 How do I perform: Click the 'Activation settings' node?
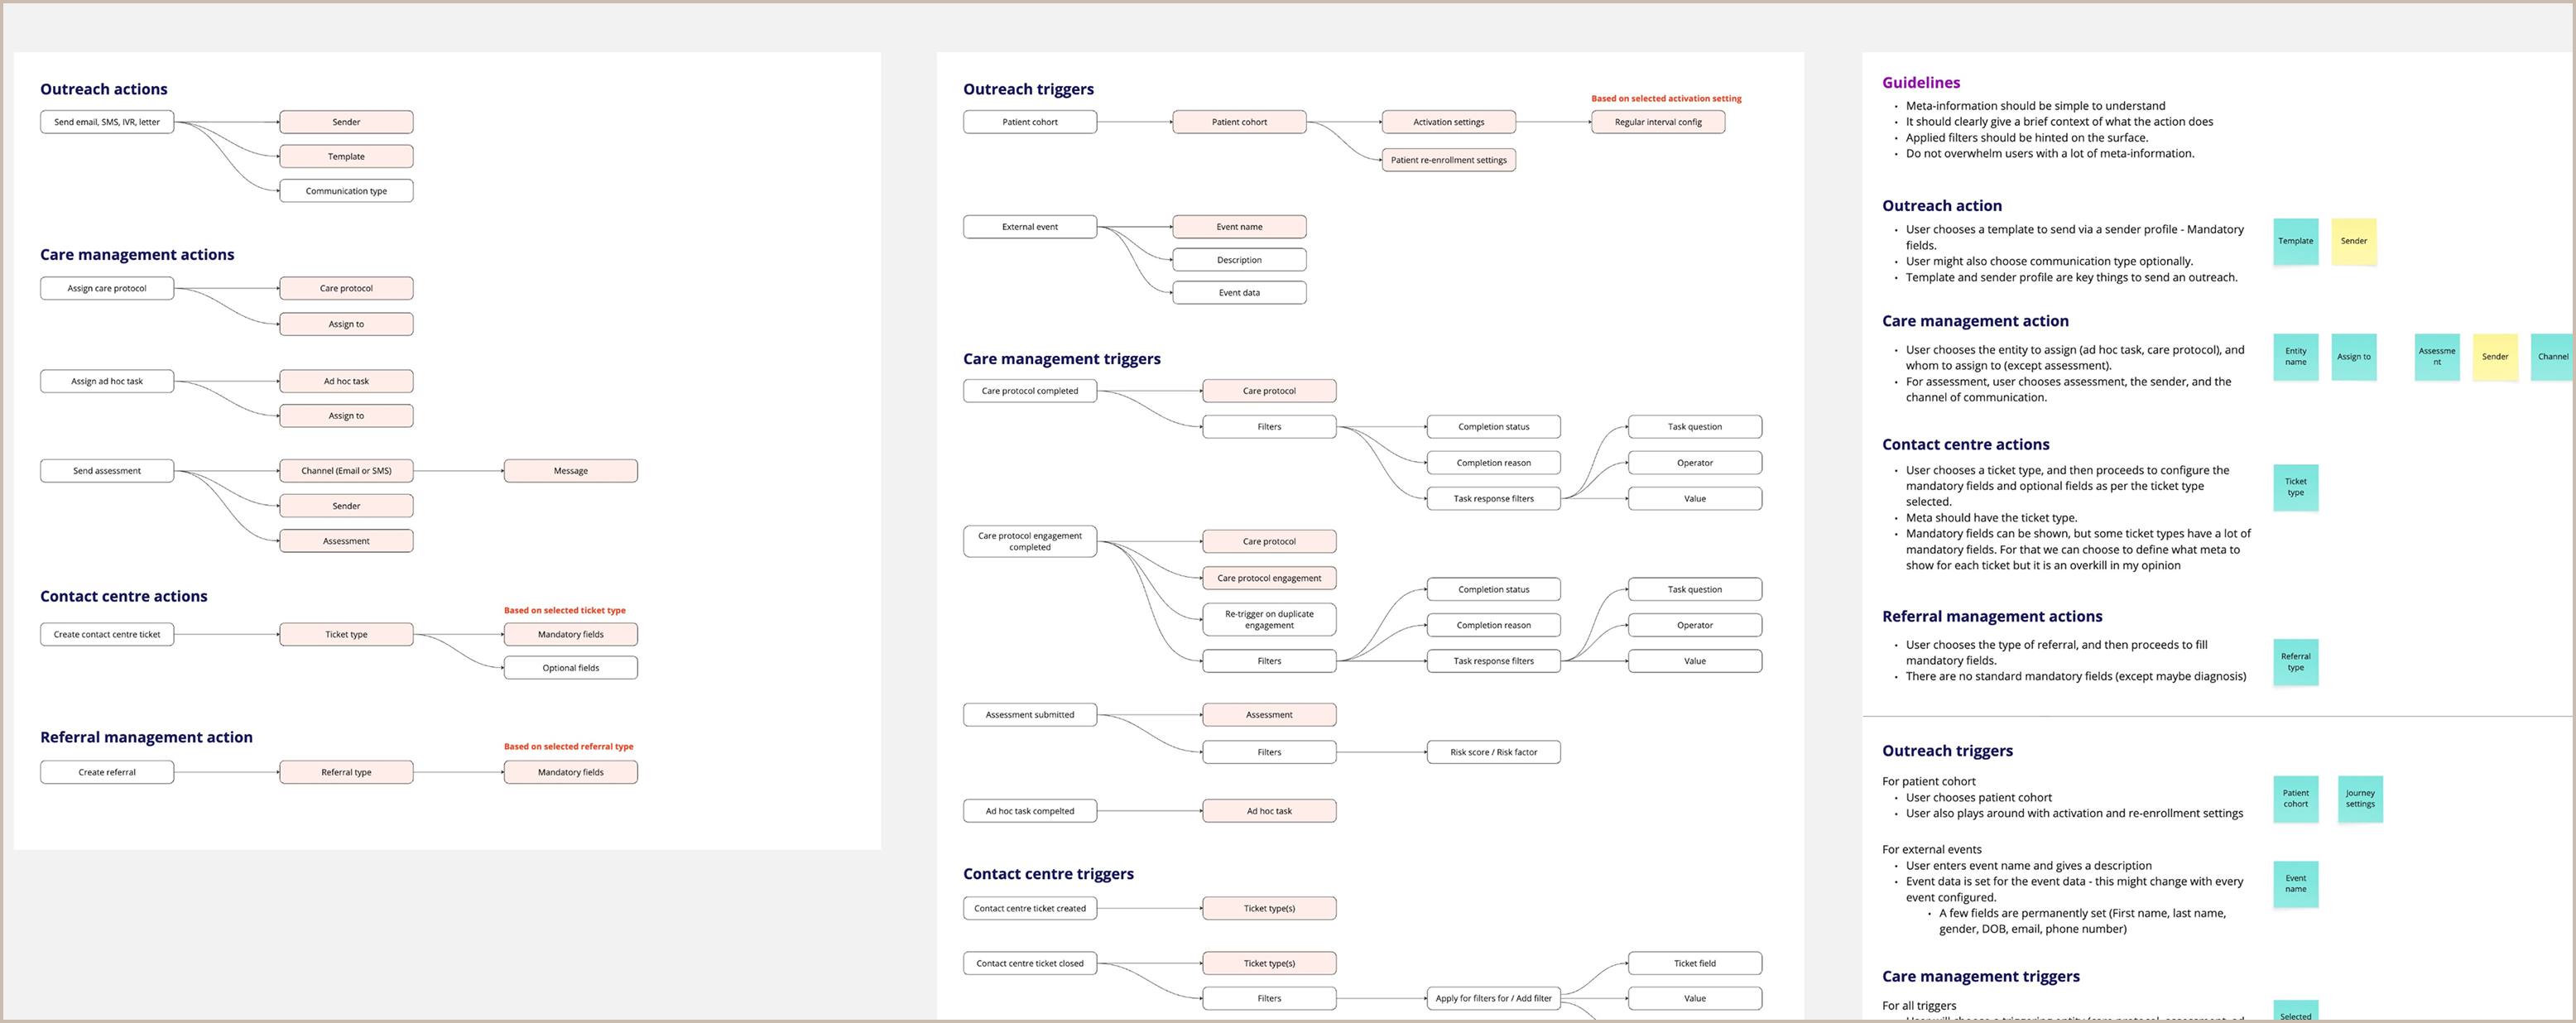(x=1449, y=122)
